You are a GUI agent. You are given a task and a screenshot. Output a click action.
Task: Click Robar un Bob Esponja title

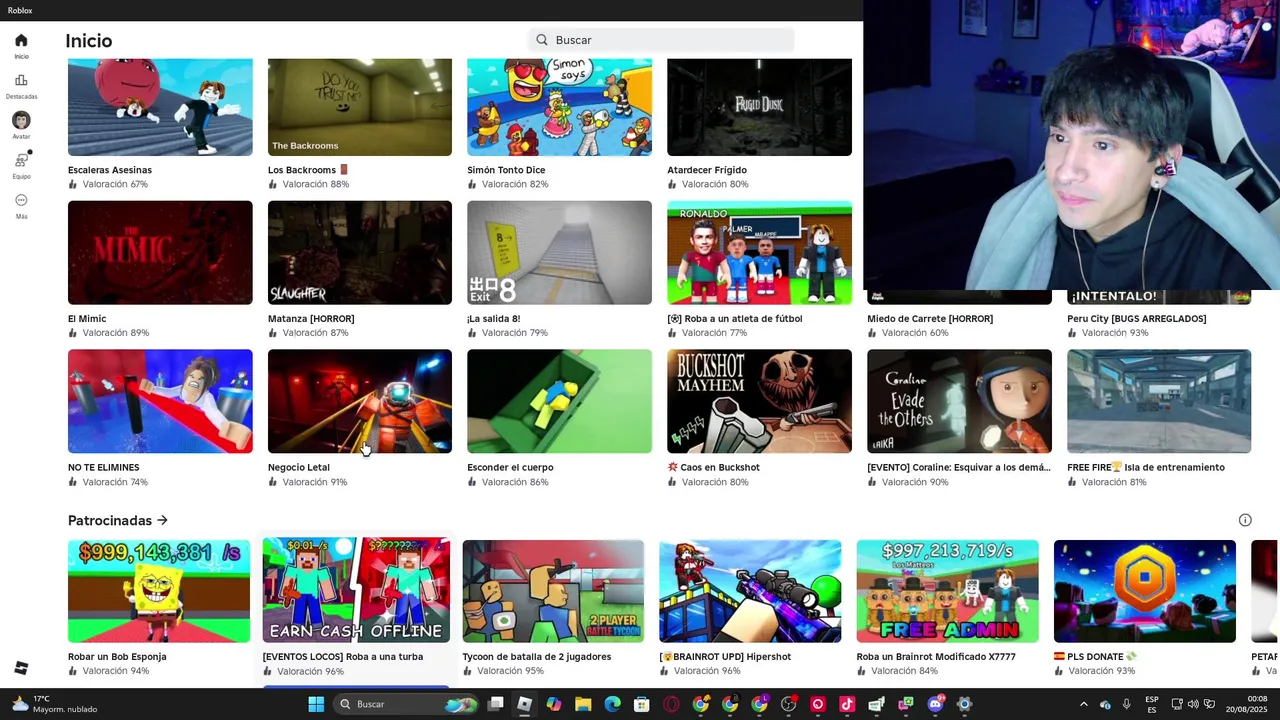pos(117,657)
